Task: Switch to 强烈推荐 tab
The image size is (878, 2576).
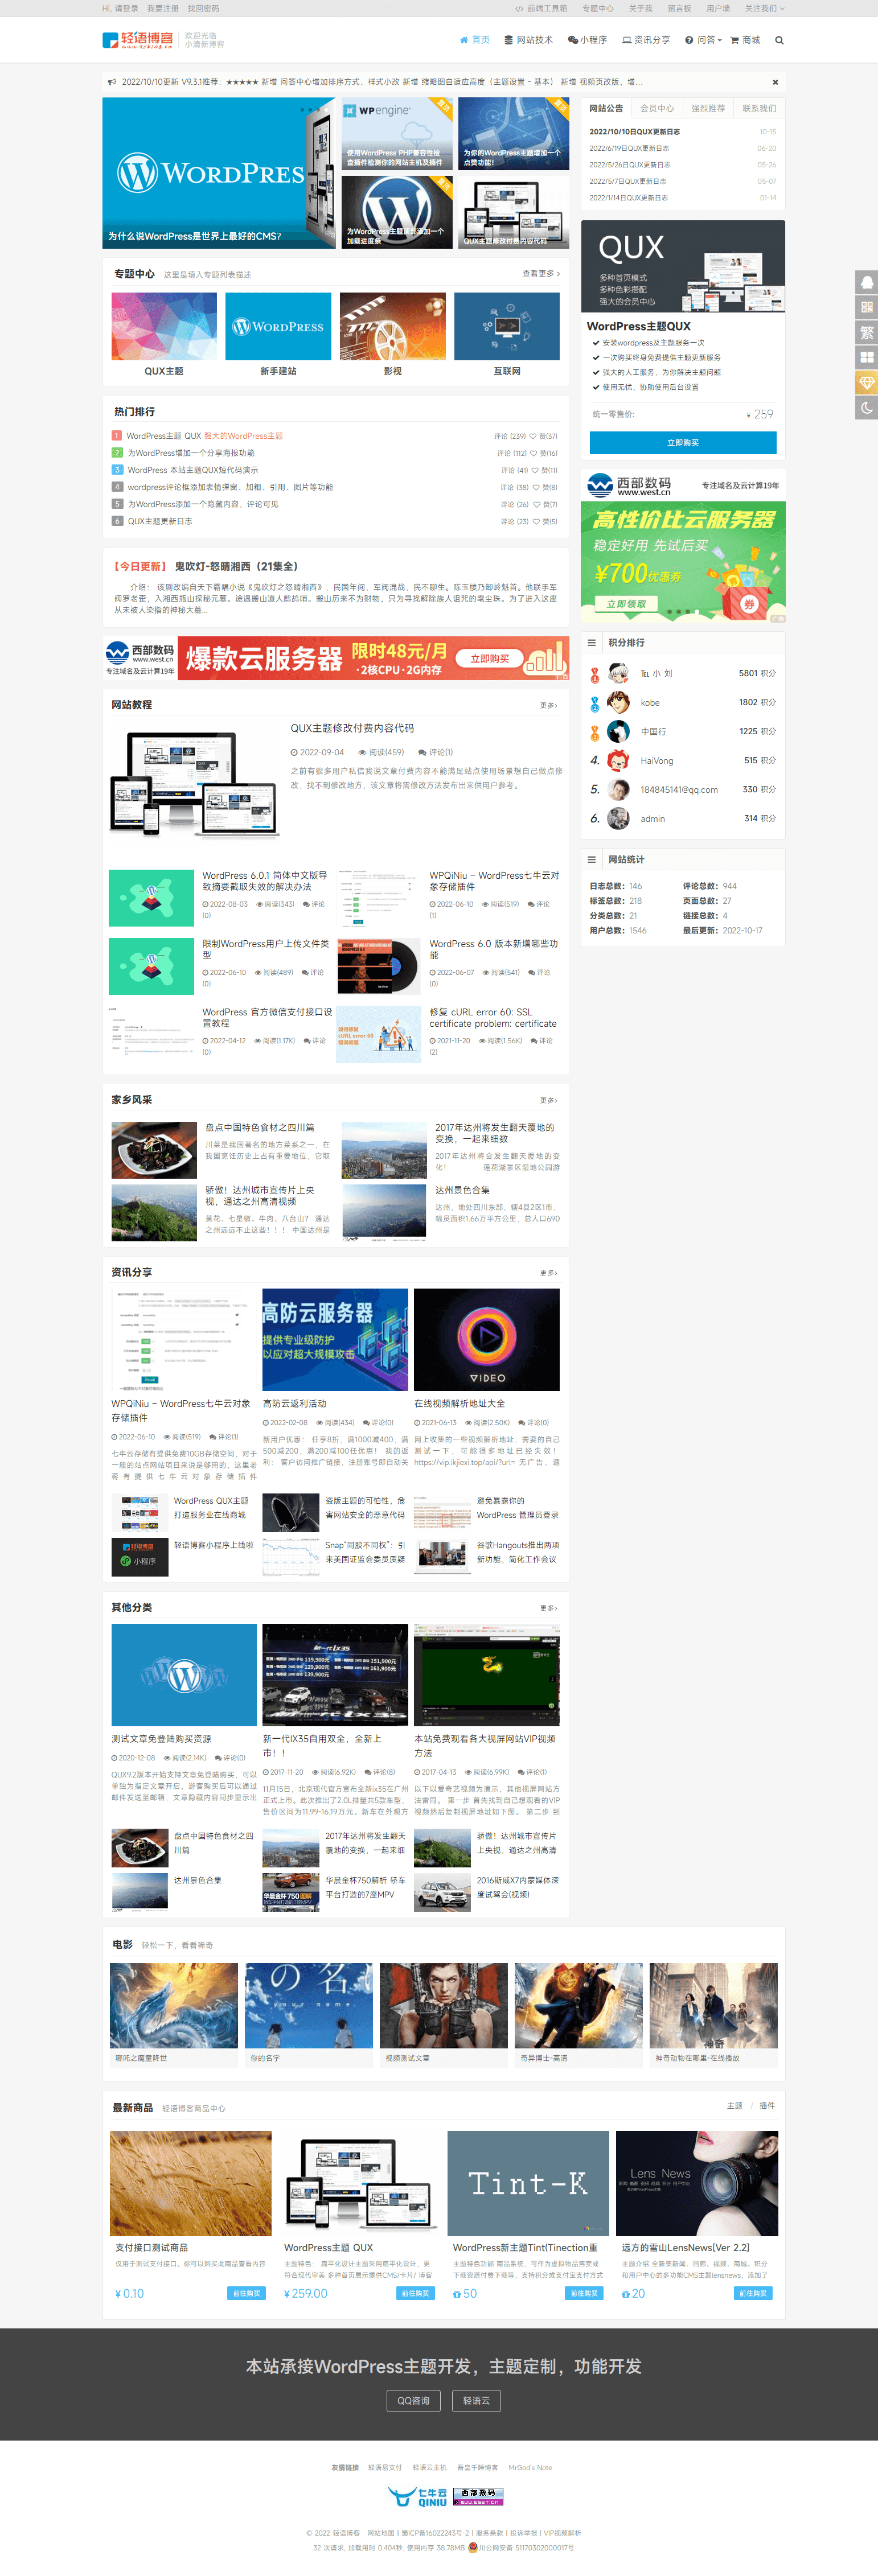Action: [x=708, y=108]
